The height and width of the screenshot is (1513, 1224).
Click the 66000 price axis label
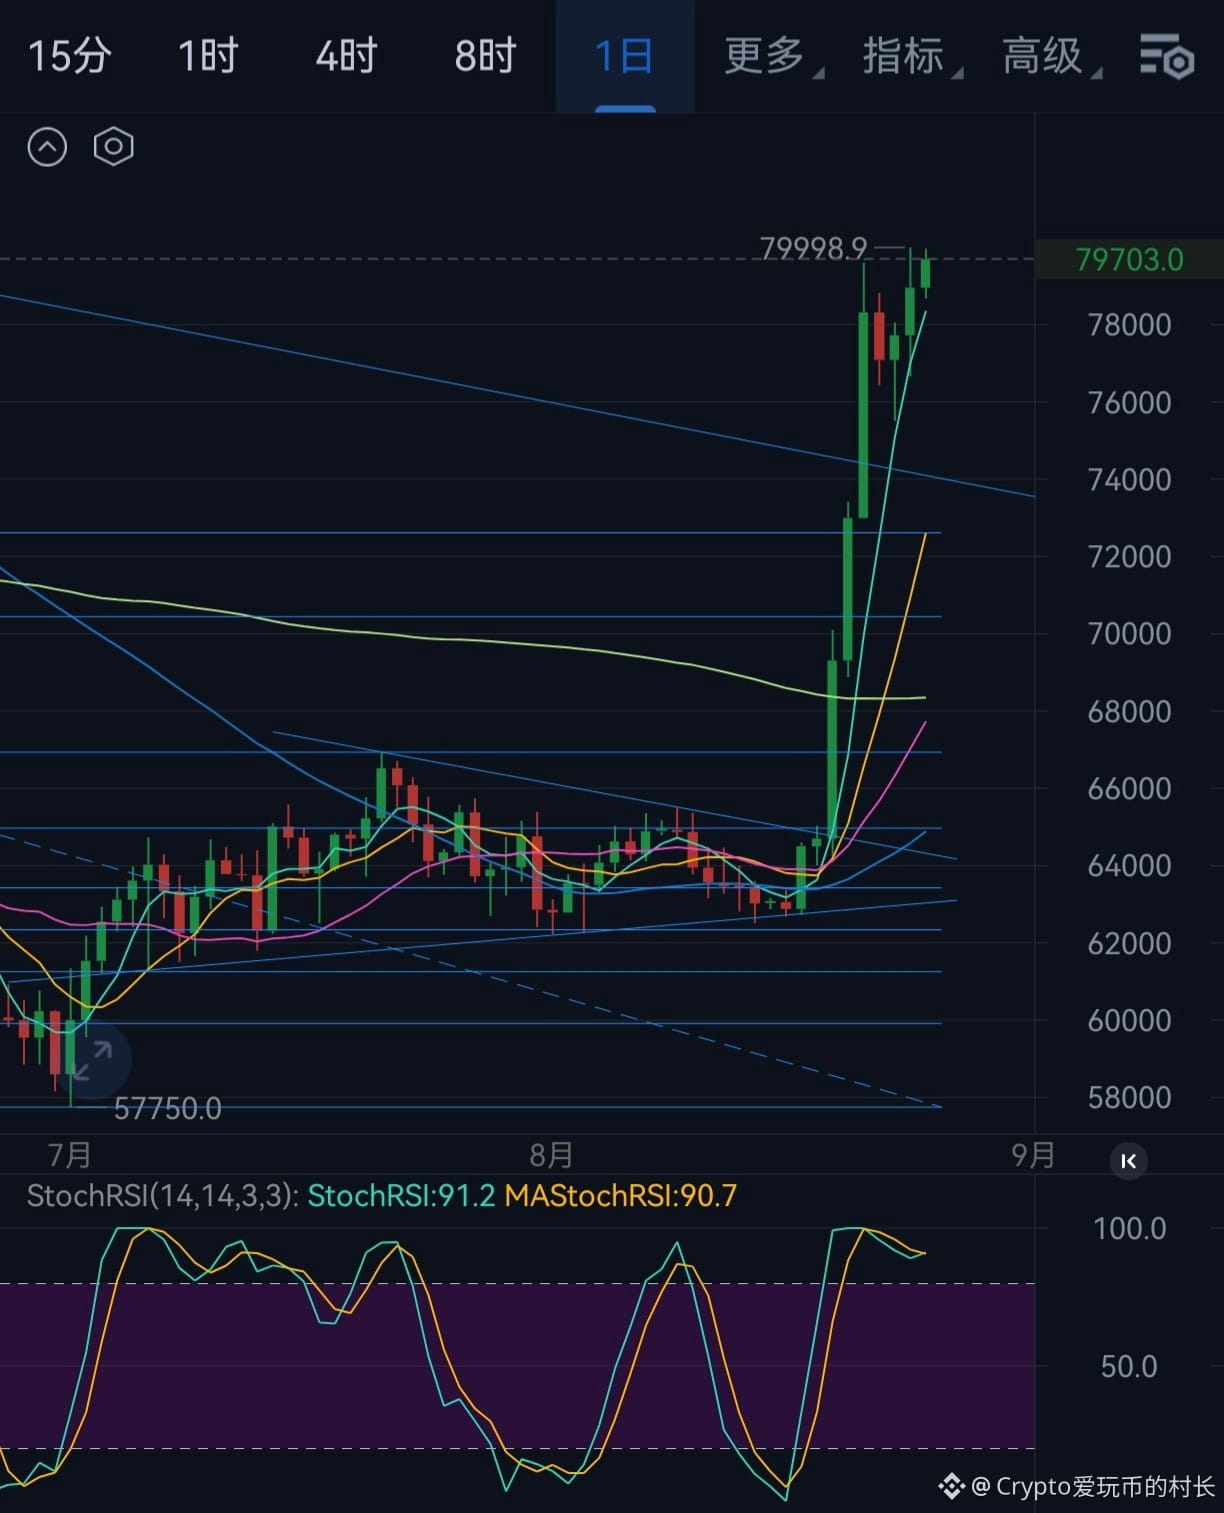tap(1129, 788)
